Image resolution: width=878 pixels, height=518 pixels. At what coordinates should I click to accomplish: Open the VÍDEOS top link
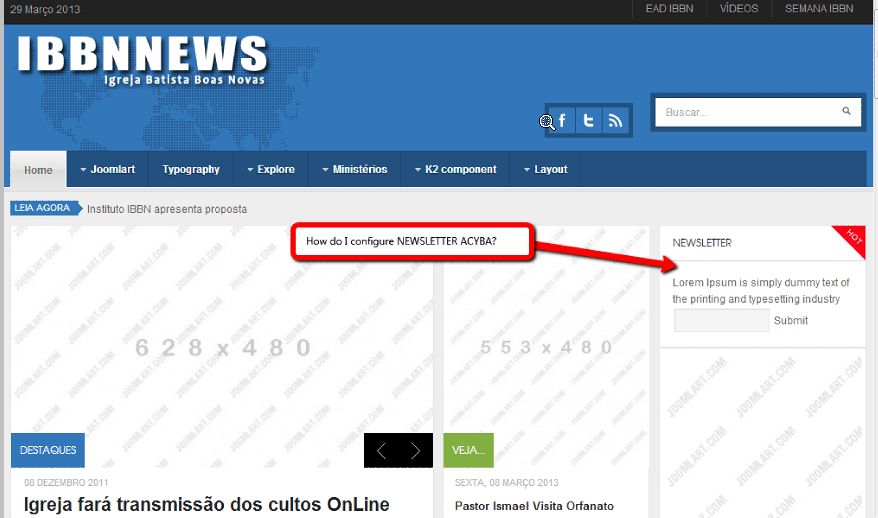click(x=739, y=9)
